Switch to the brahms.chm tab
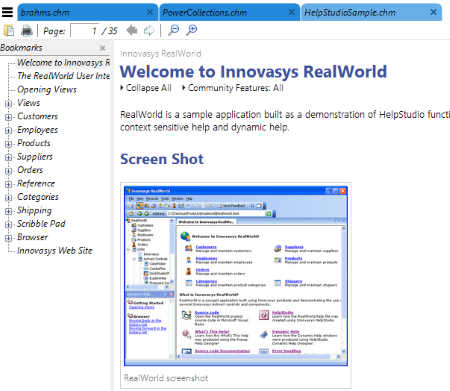Viewport: 450px width, 391px height. (x=87, y=12)
